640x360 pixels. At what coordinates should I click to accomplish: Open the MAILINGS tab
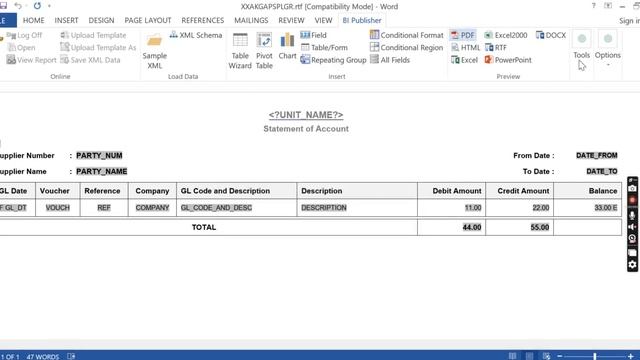coord(251,20)
